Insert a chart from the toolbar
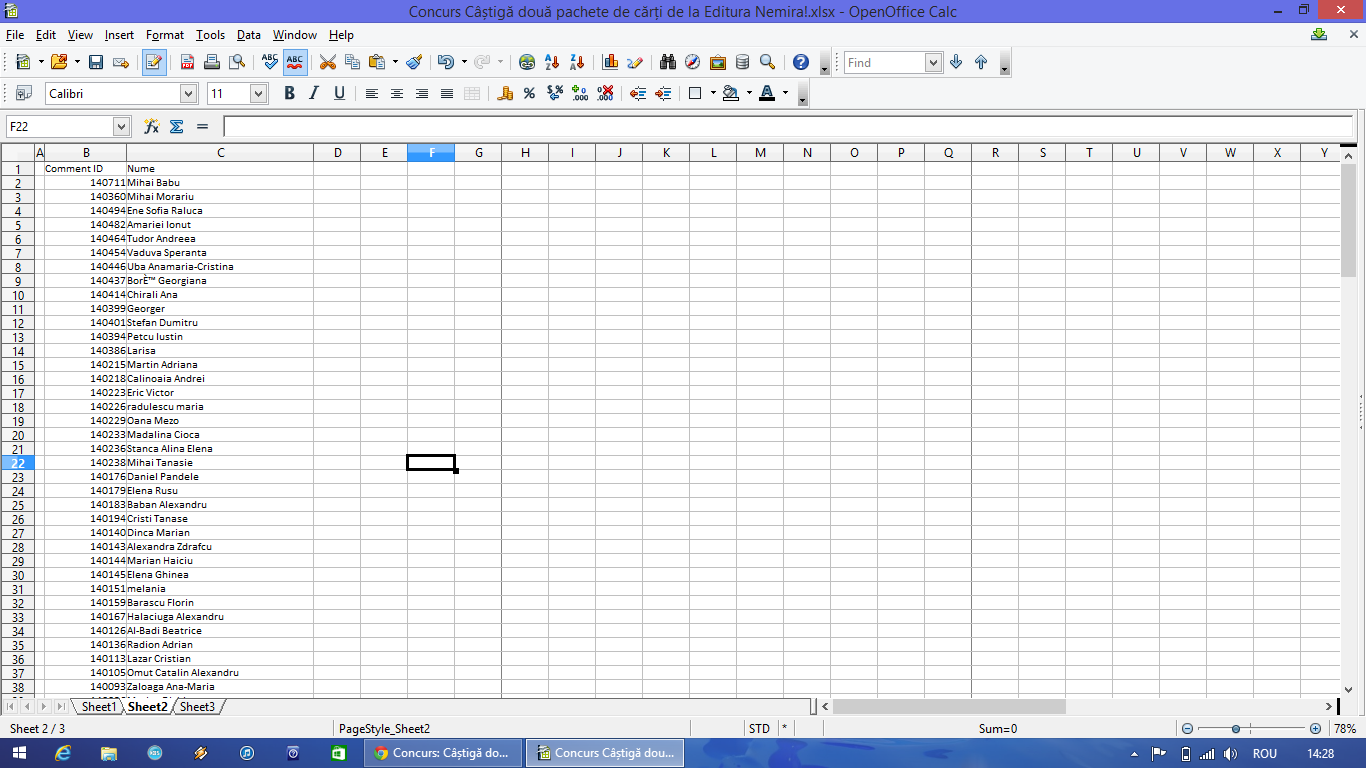This screenshot has height=768, width=1366. point(610,62)
